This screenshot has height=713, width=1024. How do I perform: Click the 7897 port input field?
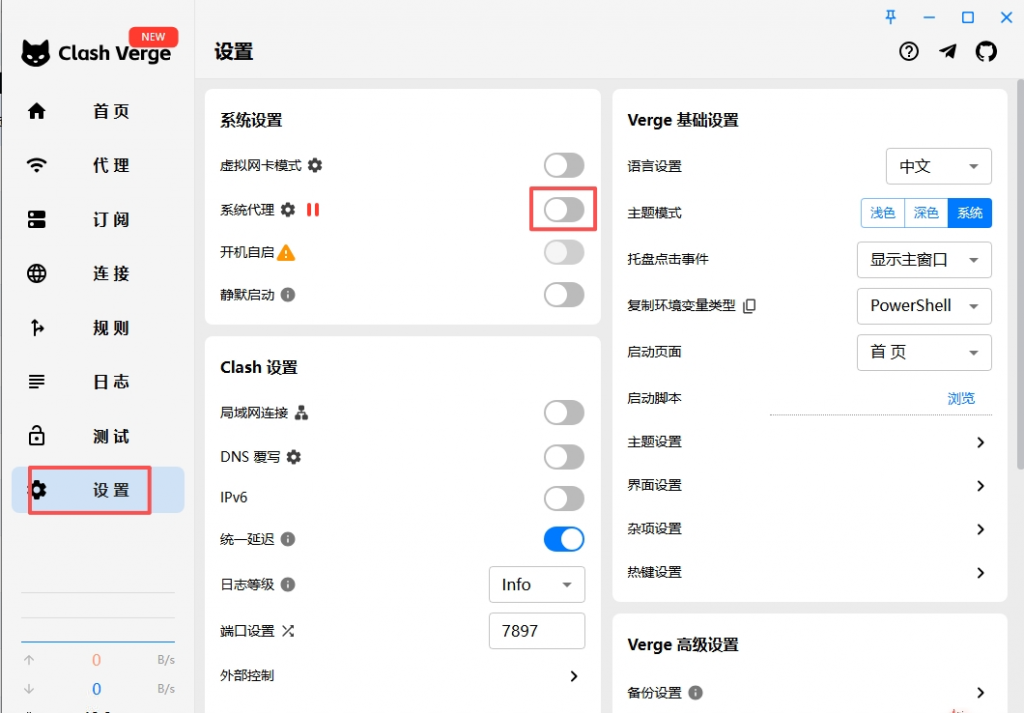pyautogui.click(x=536, y=631)
